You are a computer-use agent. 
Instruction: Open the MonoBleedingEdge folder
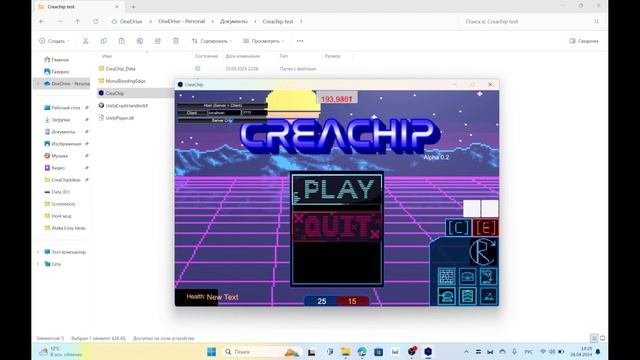(x=122, y=81)
